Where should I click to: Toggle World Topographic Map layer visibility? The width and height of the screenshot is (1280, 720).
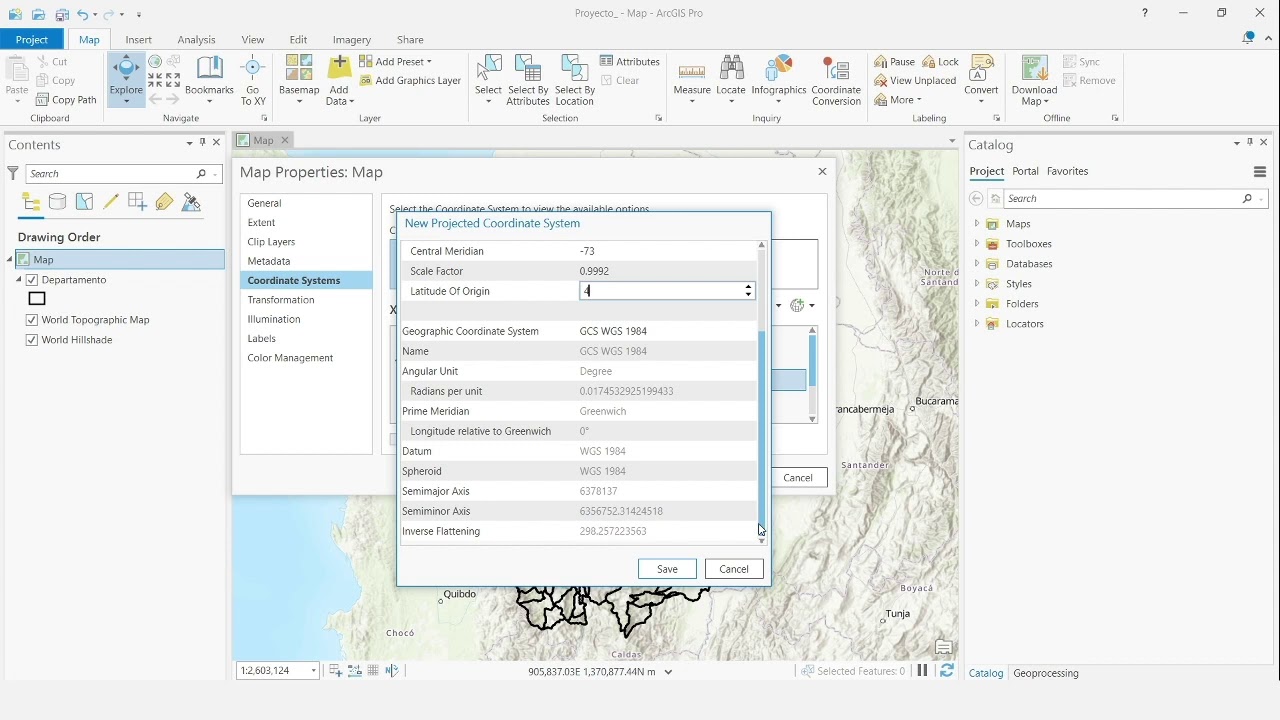32,320
